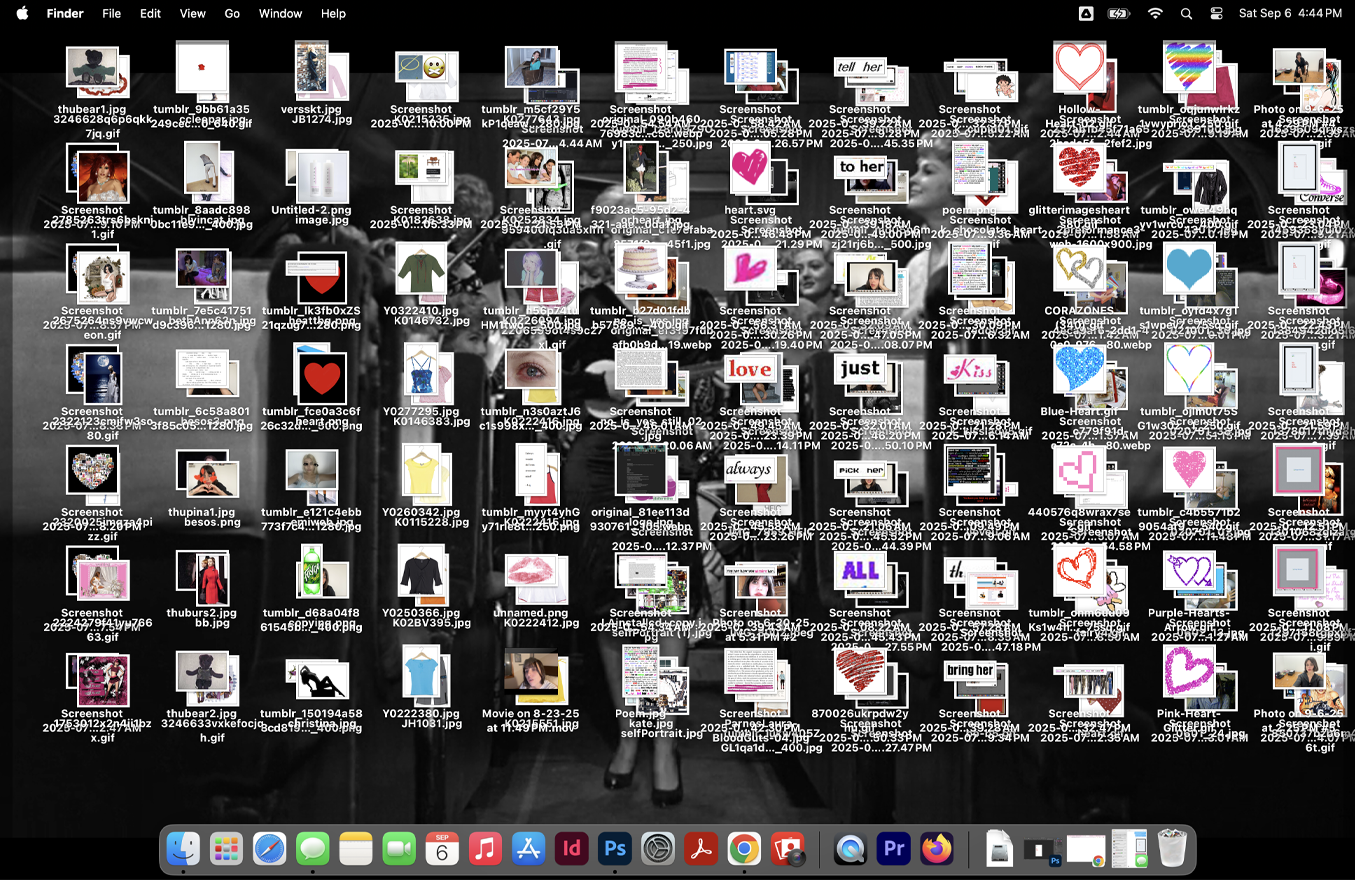Image resolution: width=1355 pixels, height=880 pixels.
Task: Launch Adobe InDesign from the dock
Action: [572, 850]
